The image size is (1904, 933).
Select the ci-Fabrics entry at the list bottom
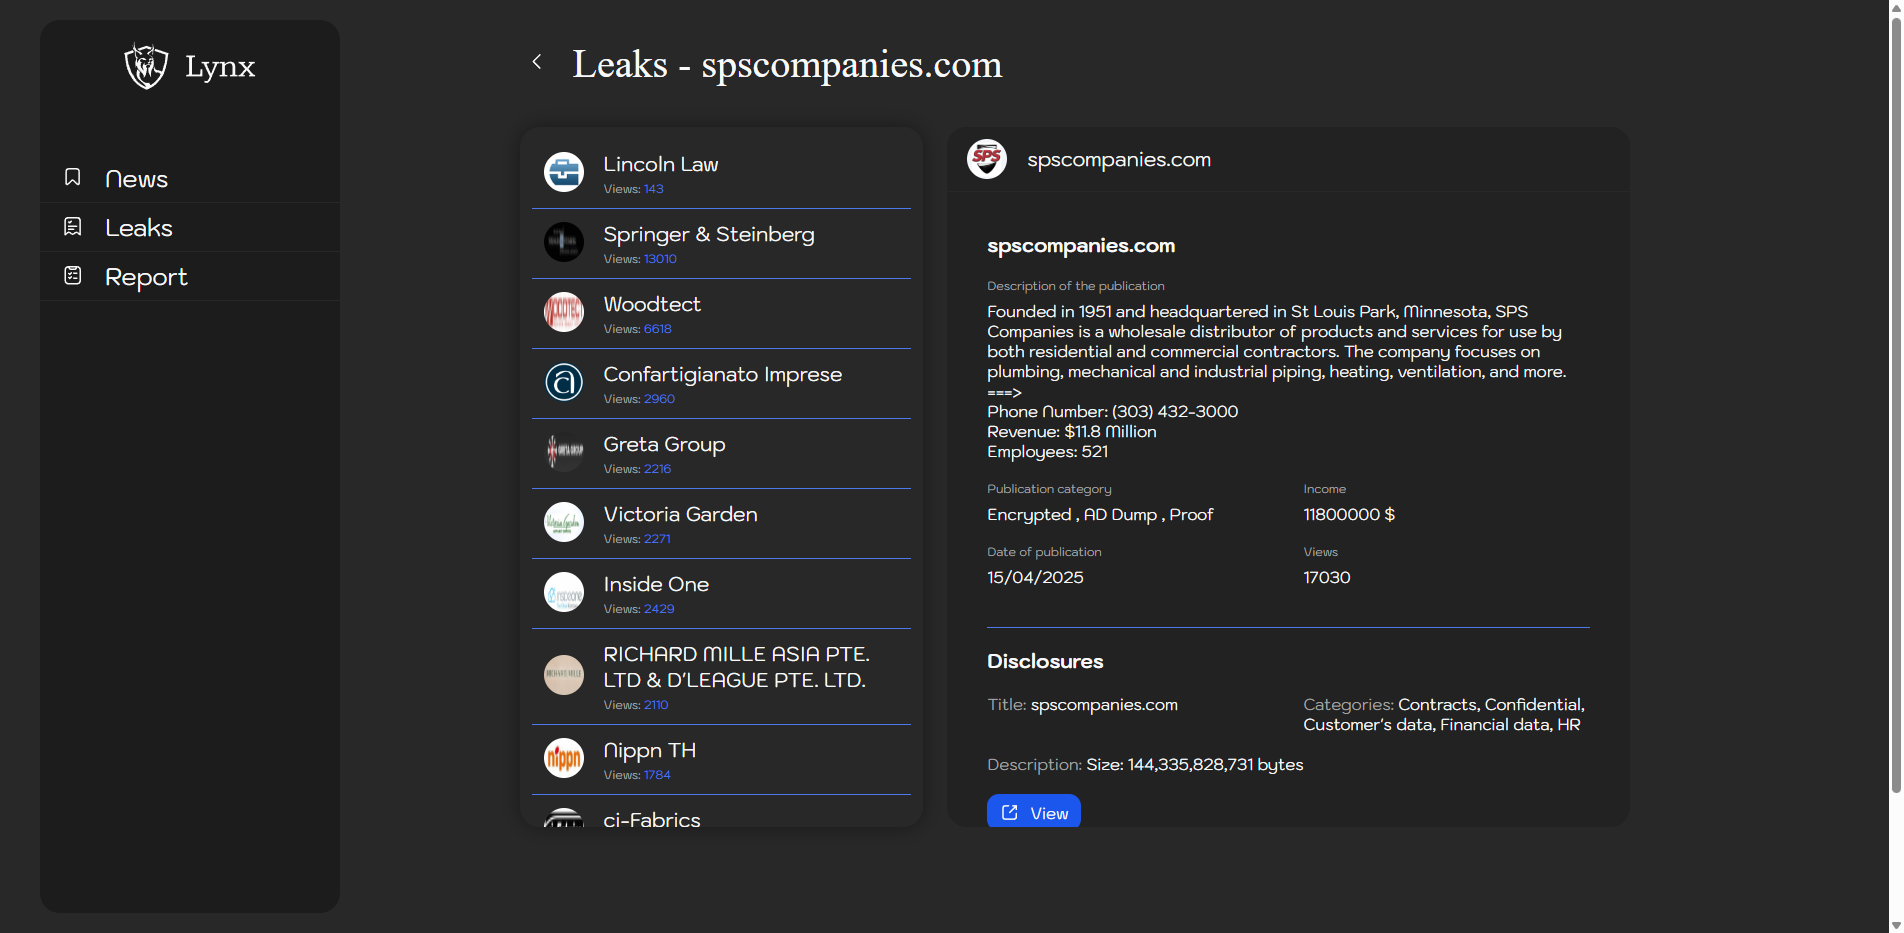click(651, 819)
